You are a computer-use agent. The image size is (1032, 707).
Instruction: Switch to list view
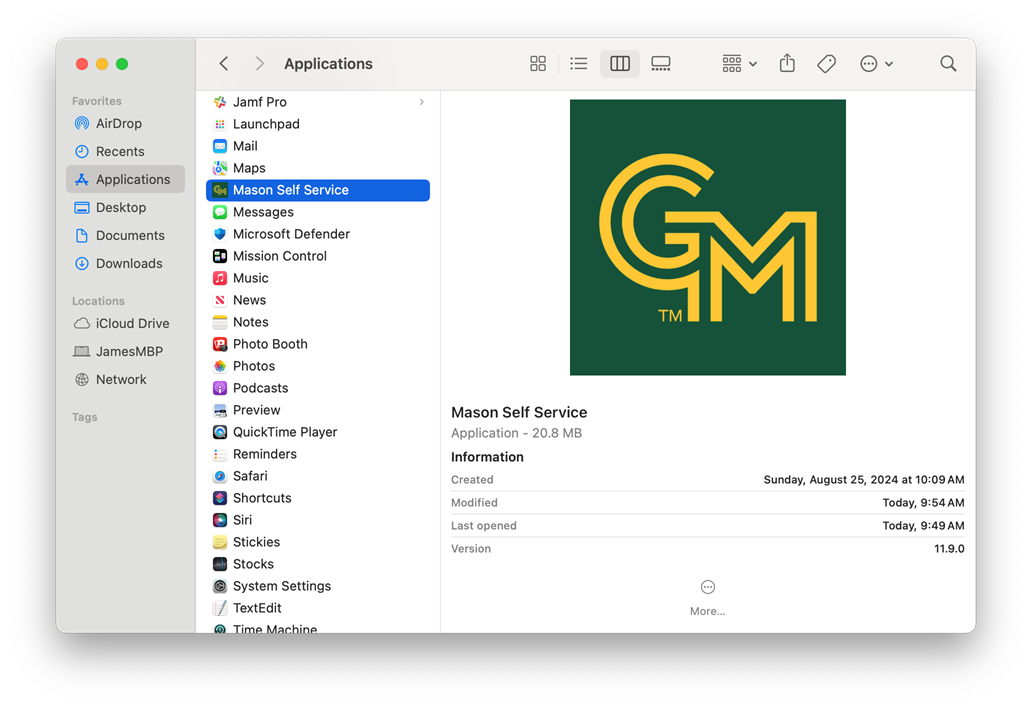coord(579,64)
